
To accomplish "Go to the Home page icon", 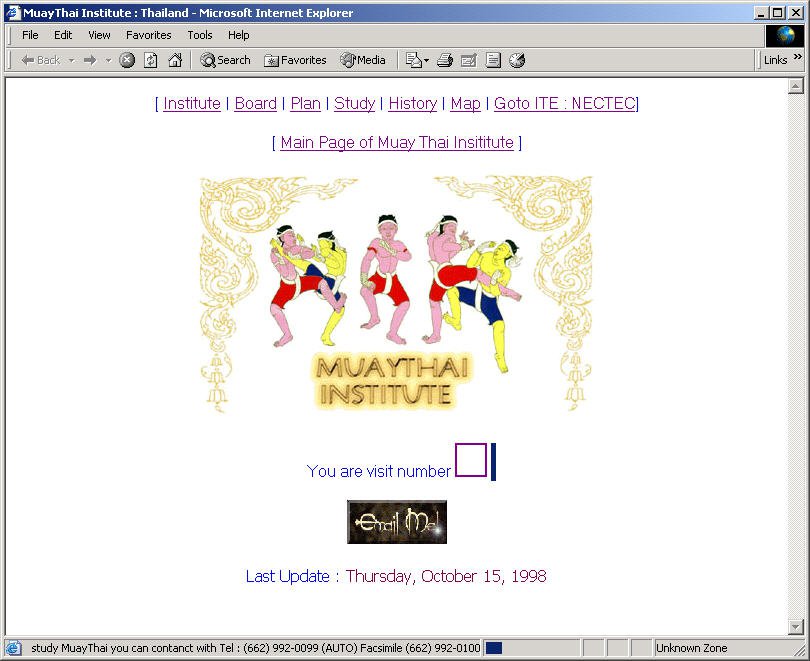I will pos(175,60).
